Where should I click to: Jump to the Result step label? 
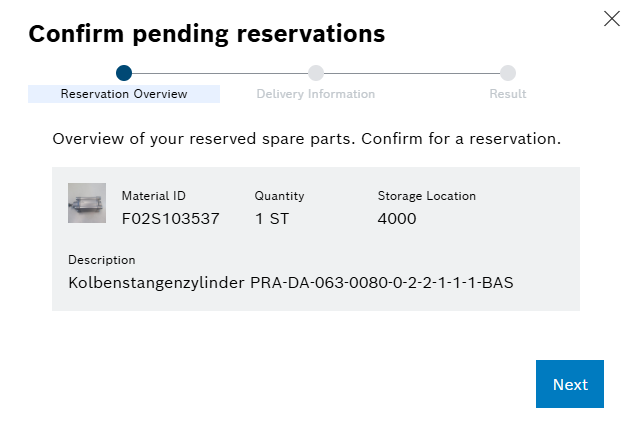pyautogui.click(x=508, y=94)
